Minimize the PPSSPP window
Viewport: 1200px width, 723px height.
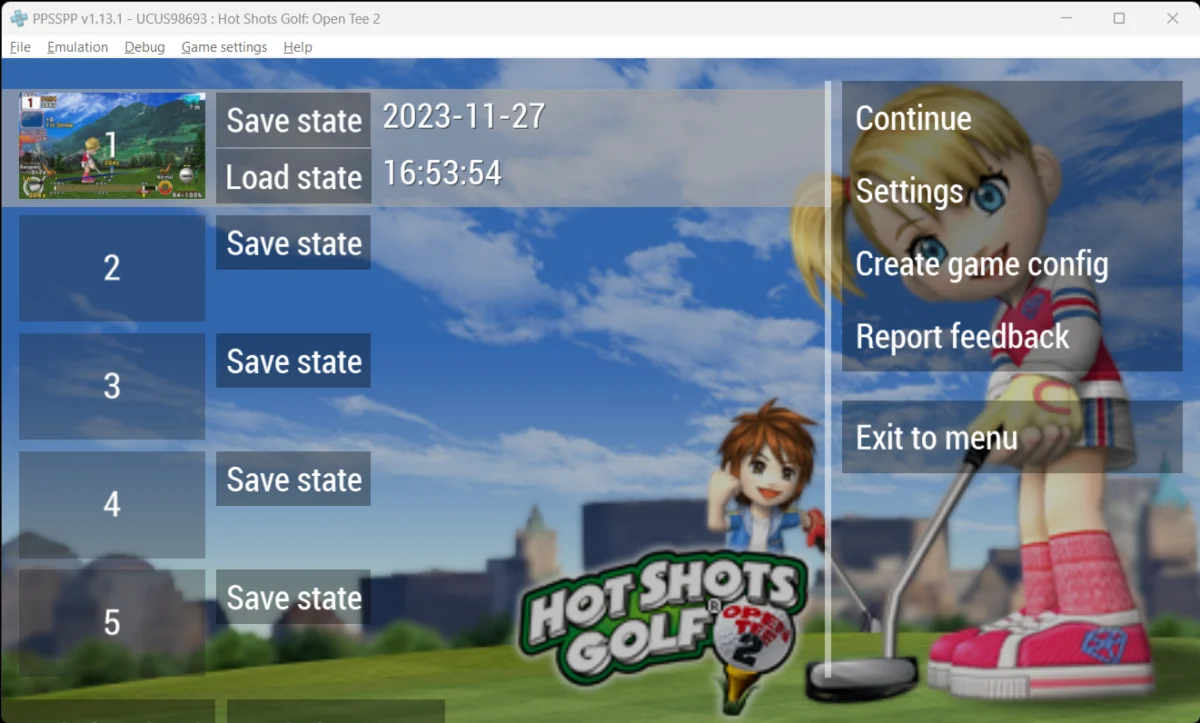(1065, 18)
